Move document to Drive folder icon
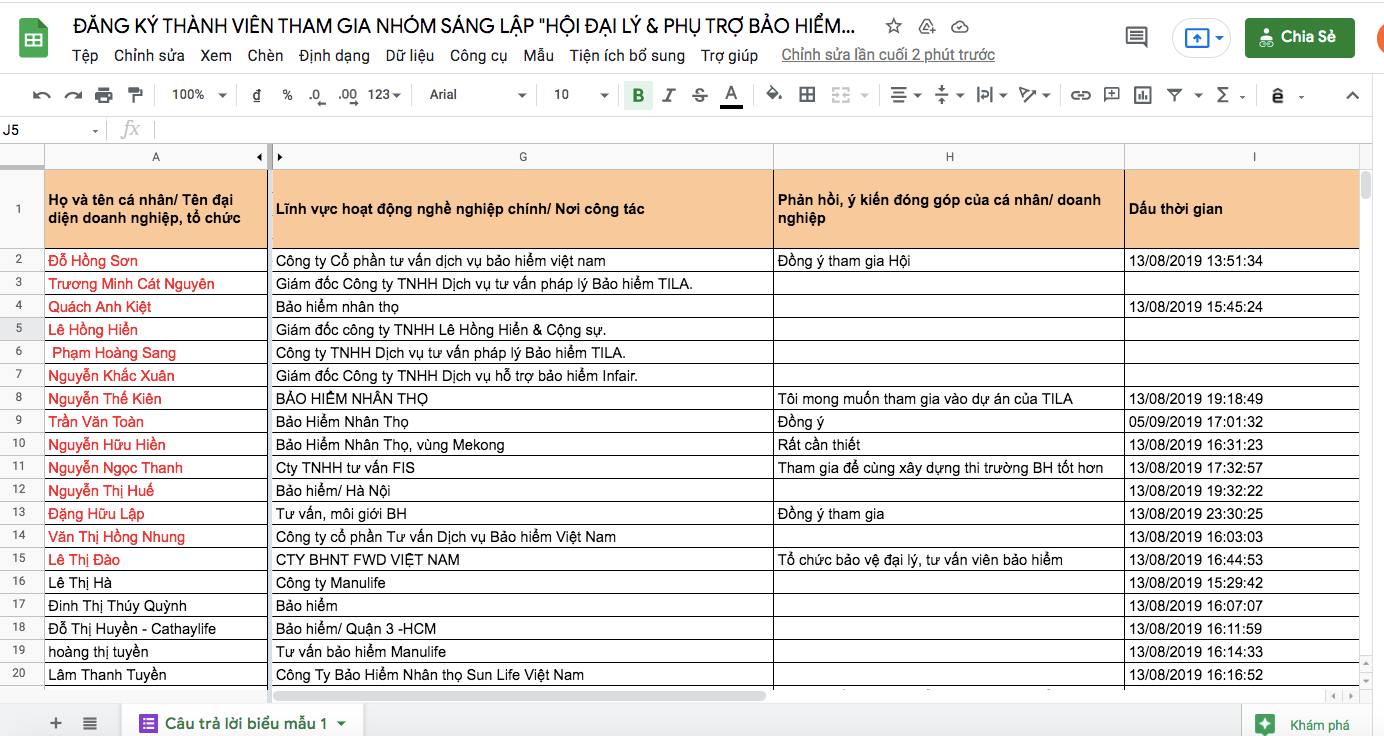1384x736 pixels. tap(927, 27)
